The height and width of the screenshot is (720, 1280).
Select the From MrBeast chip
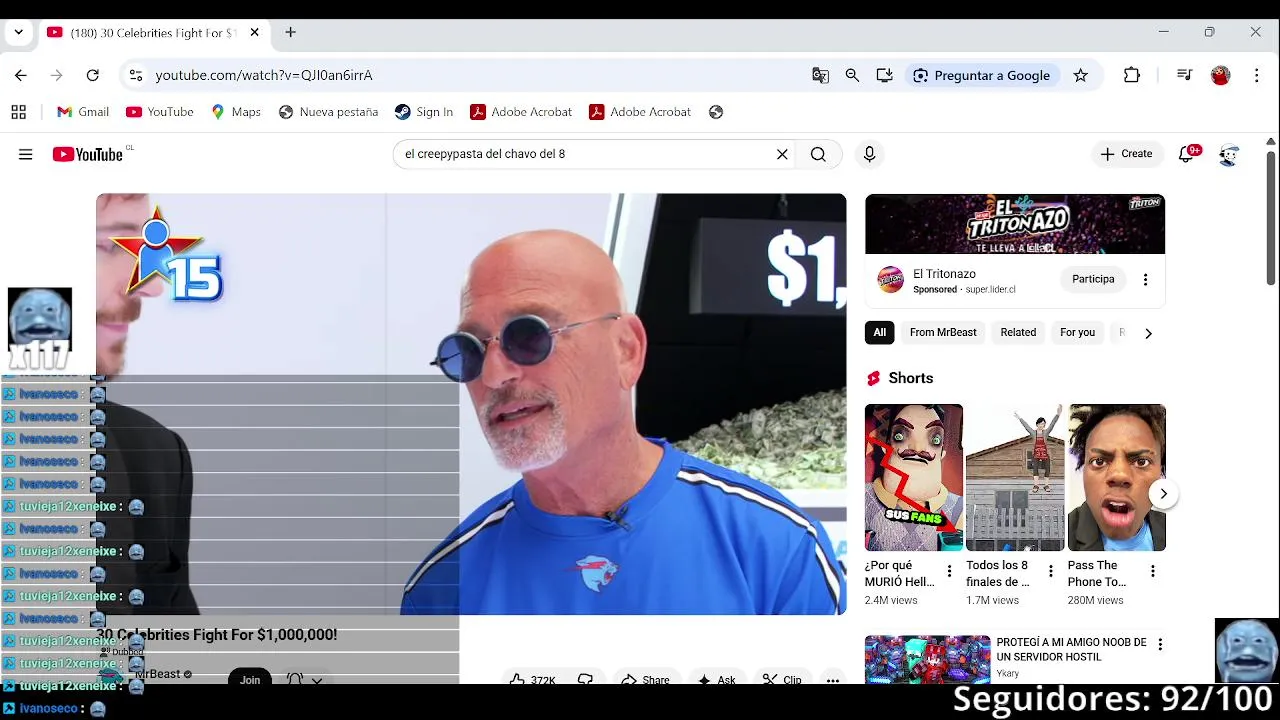point(943,332)
